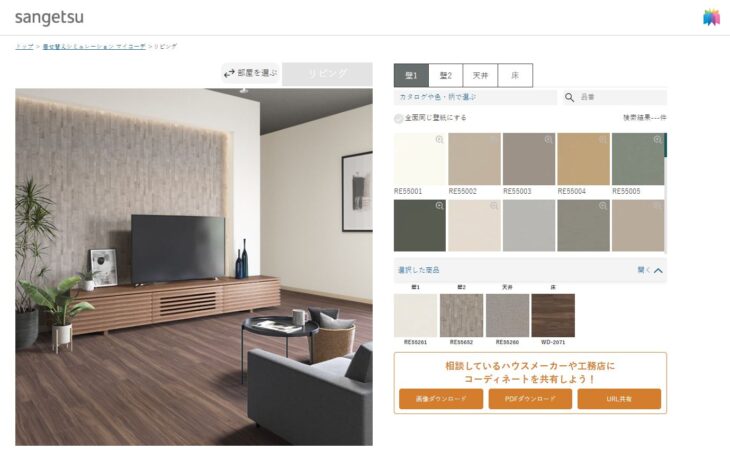Open the カタログや色・柄で選ぶ dropdown
The image size is (730, 450).
pyautogui.click(x=475, y=97)
